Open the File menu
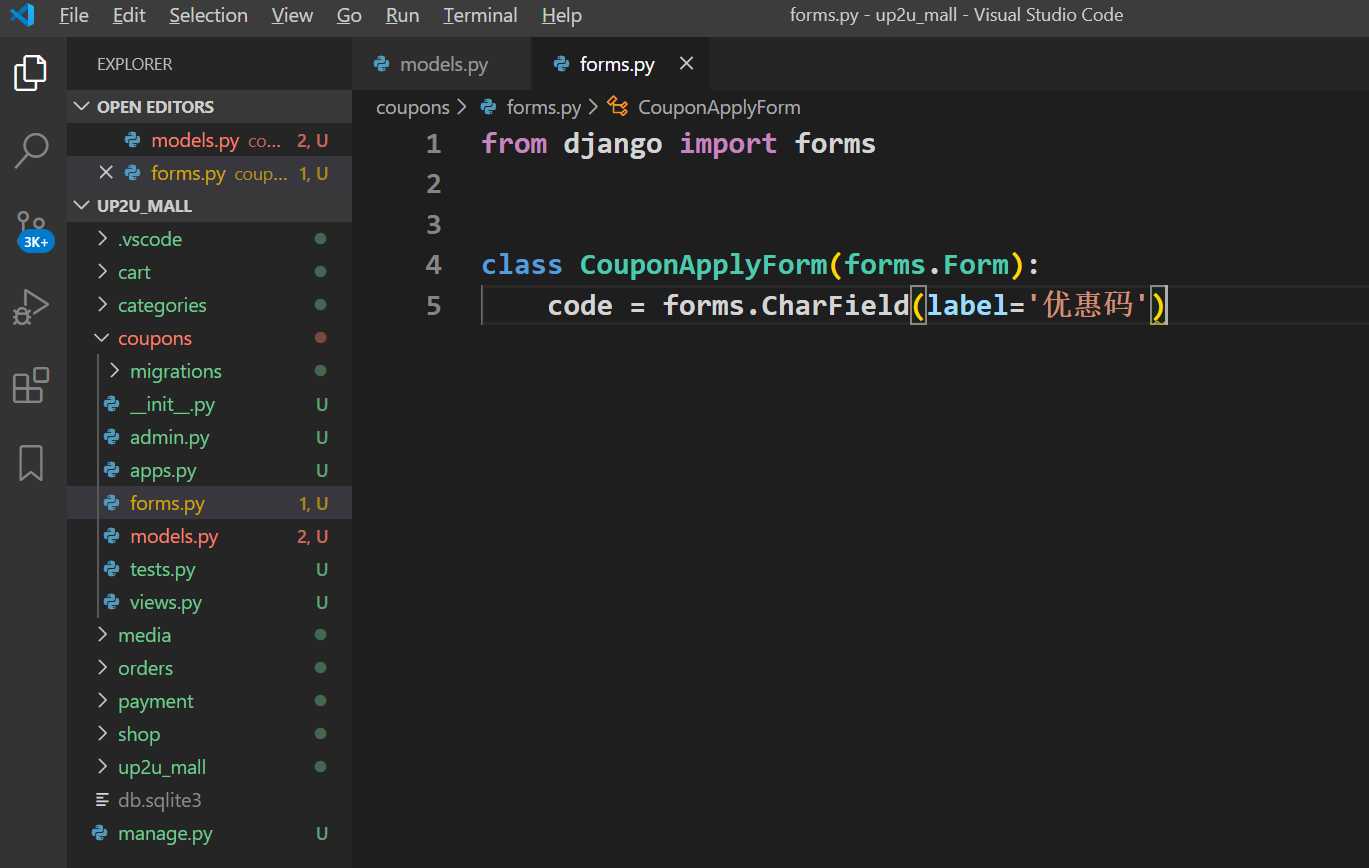 click(74, 15)
